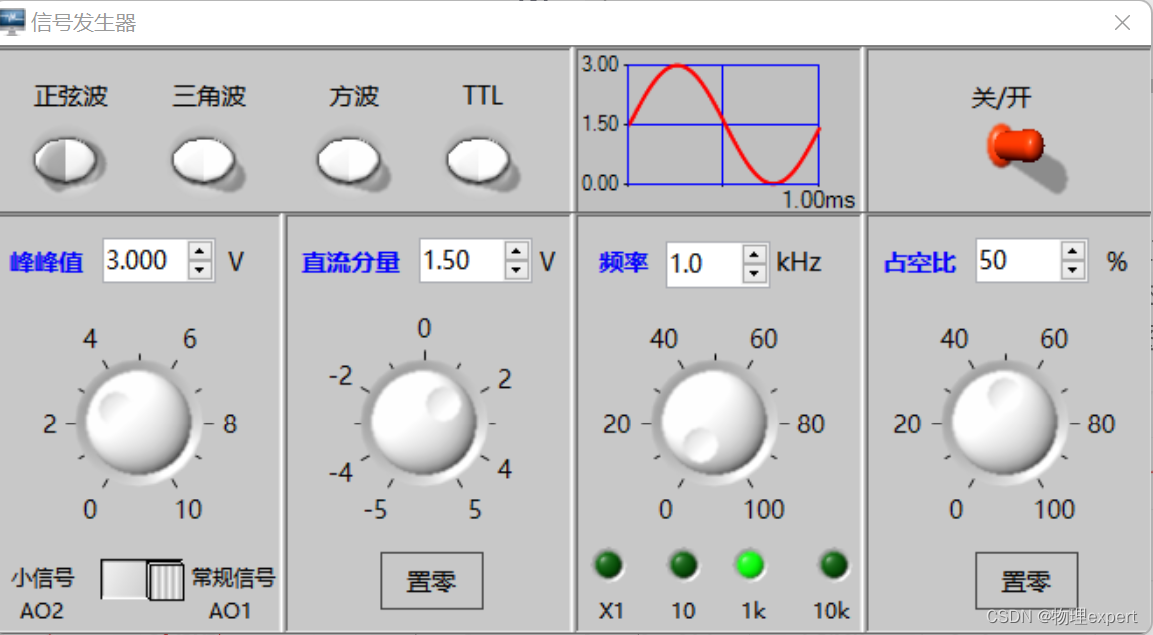Click the 直流分量 blue label

351,262
